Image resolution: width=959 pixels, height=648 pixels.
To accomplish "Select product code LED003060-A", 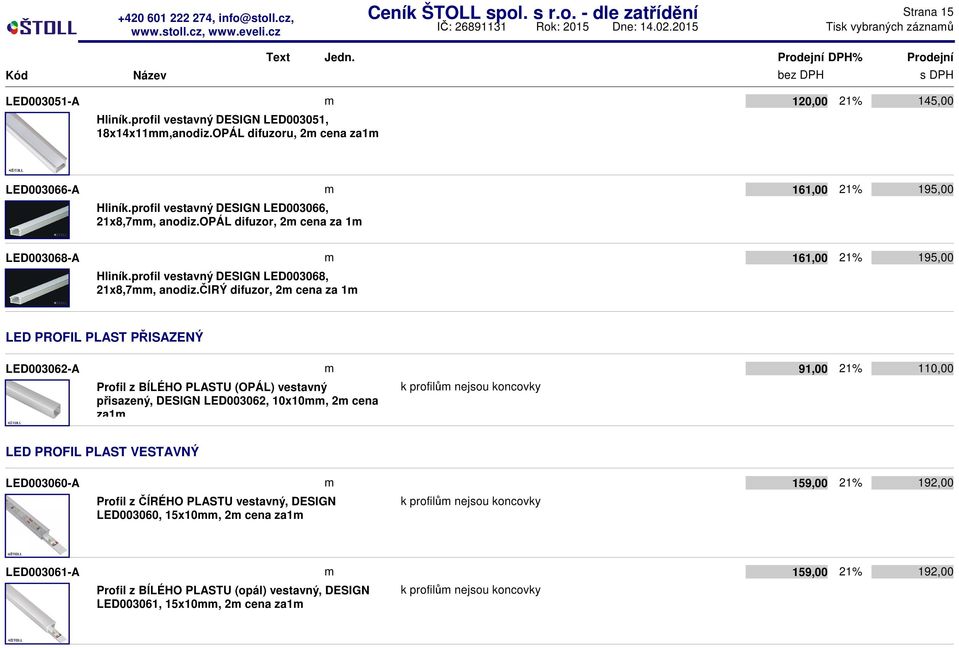I will click(x=42, y=483).
